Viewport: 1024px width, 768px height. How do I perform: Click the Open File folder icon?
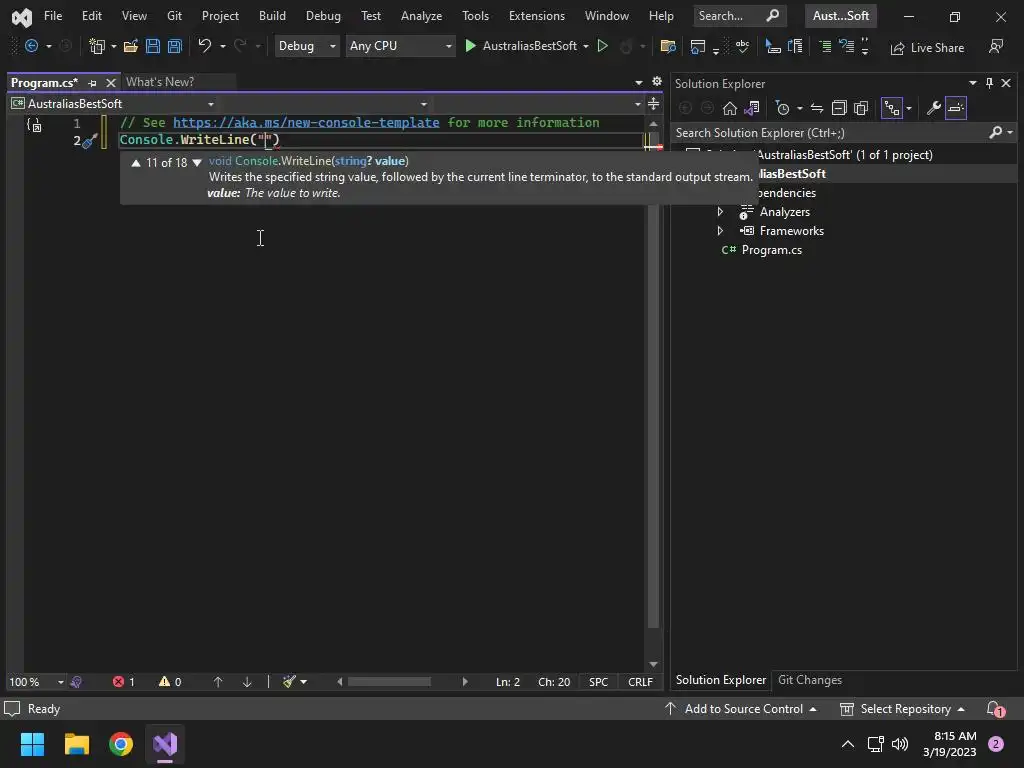click(x=131, y=46)
